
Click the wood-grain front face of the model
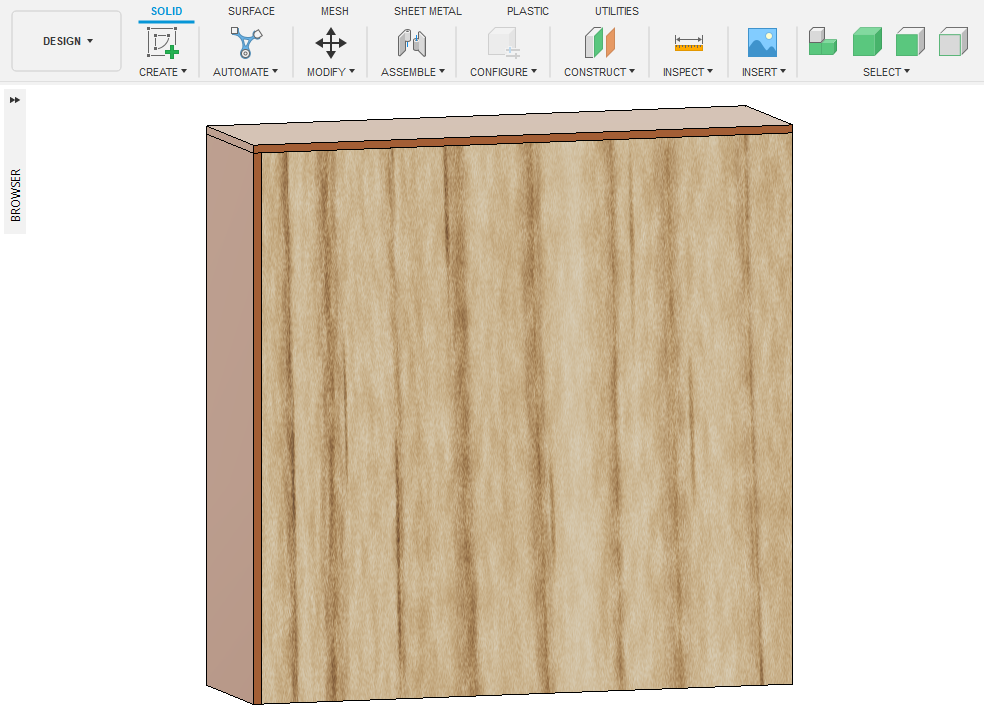tap(525, 420)
